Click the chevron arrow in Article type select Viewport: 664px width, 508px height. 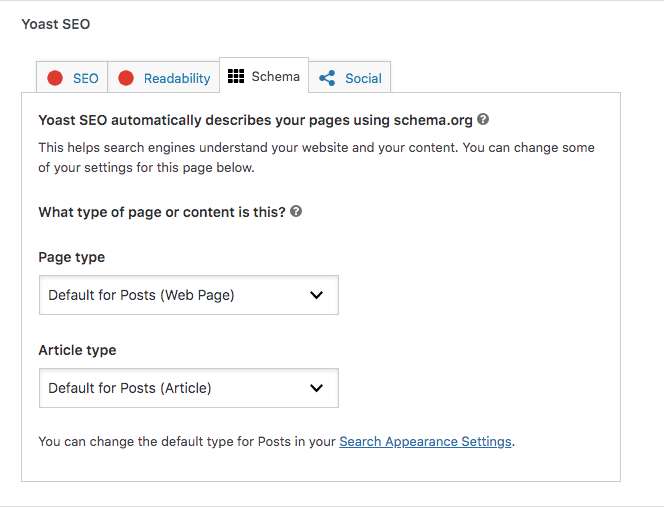(x=317, y=388)
